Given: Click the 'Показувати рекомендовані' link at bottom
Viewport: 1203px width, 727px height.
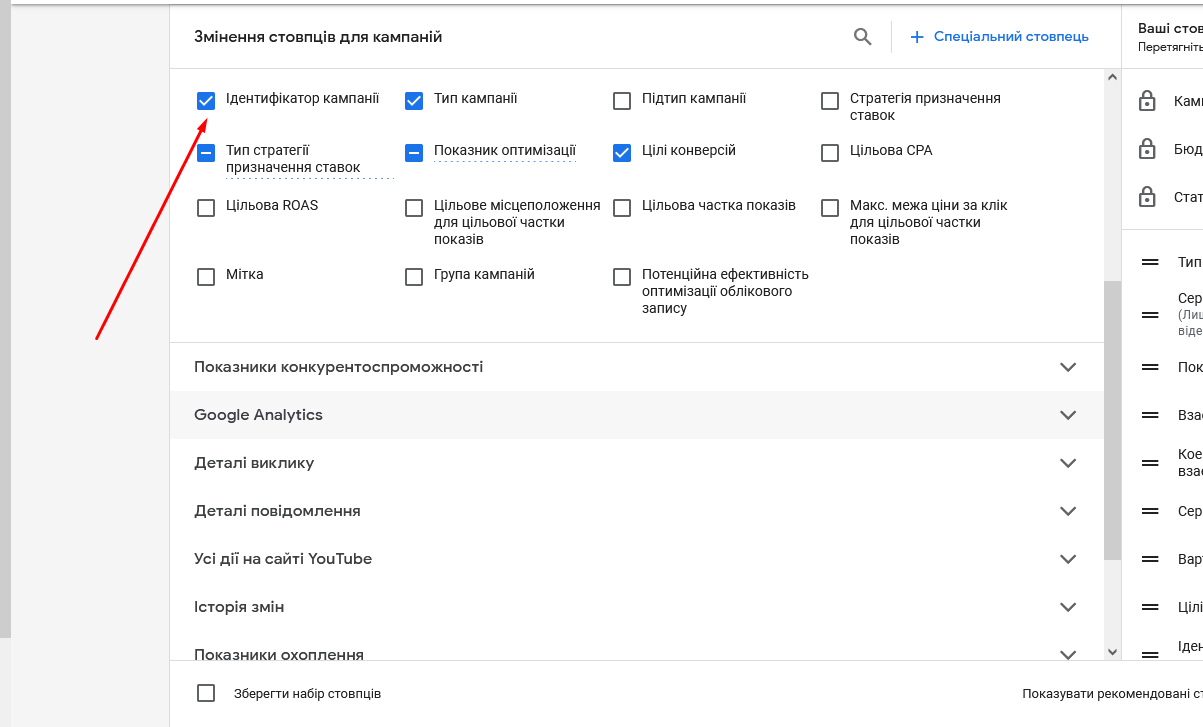Looking at the screenshot, I should click(x=1110, y=693).
